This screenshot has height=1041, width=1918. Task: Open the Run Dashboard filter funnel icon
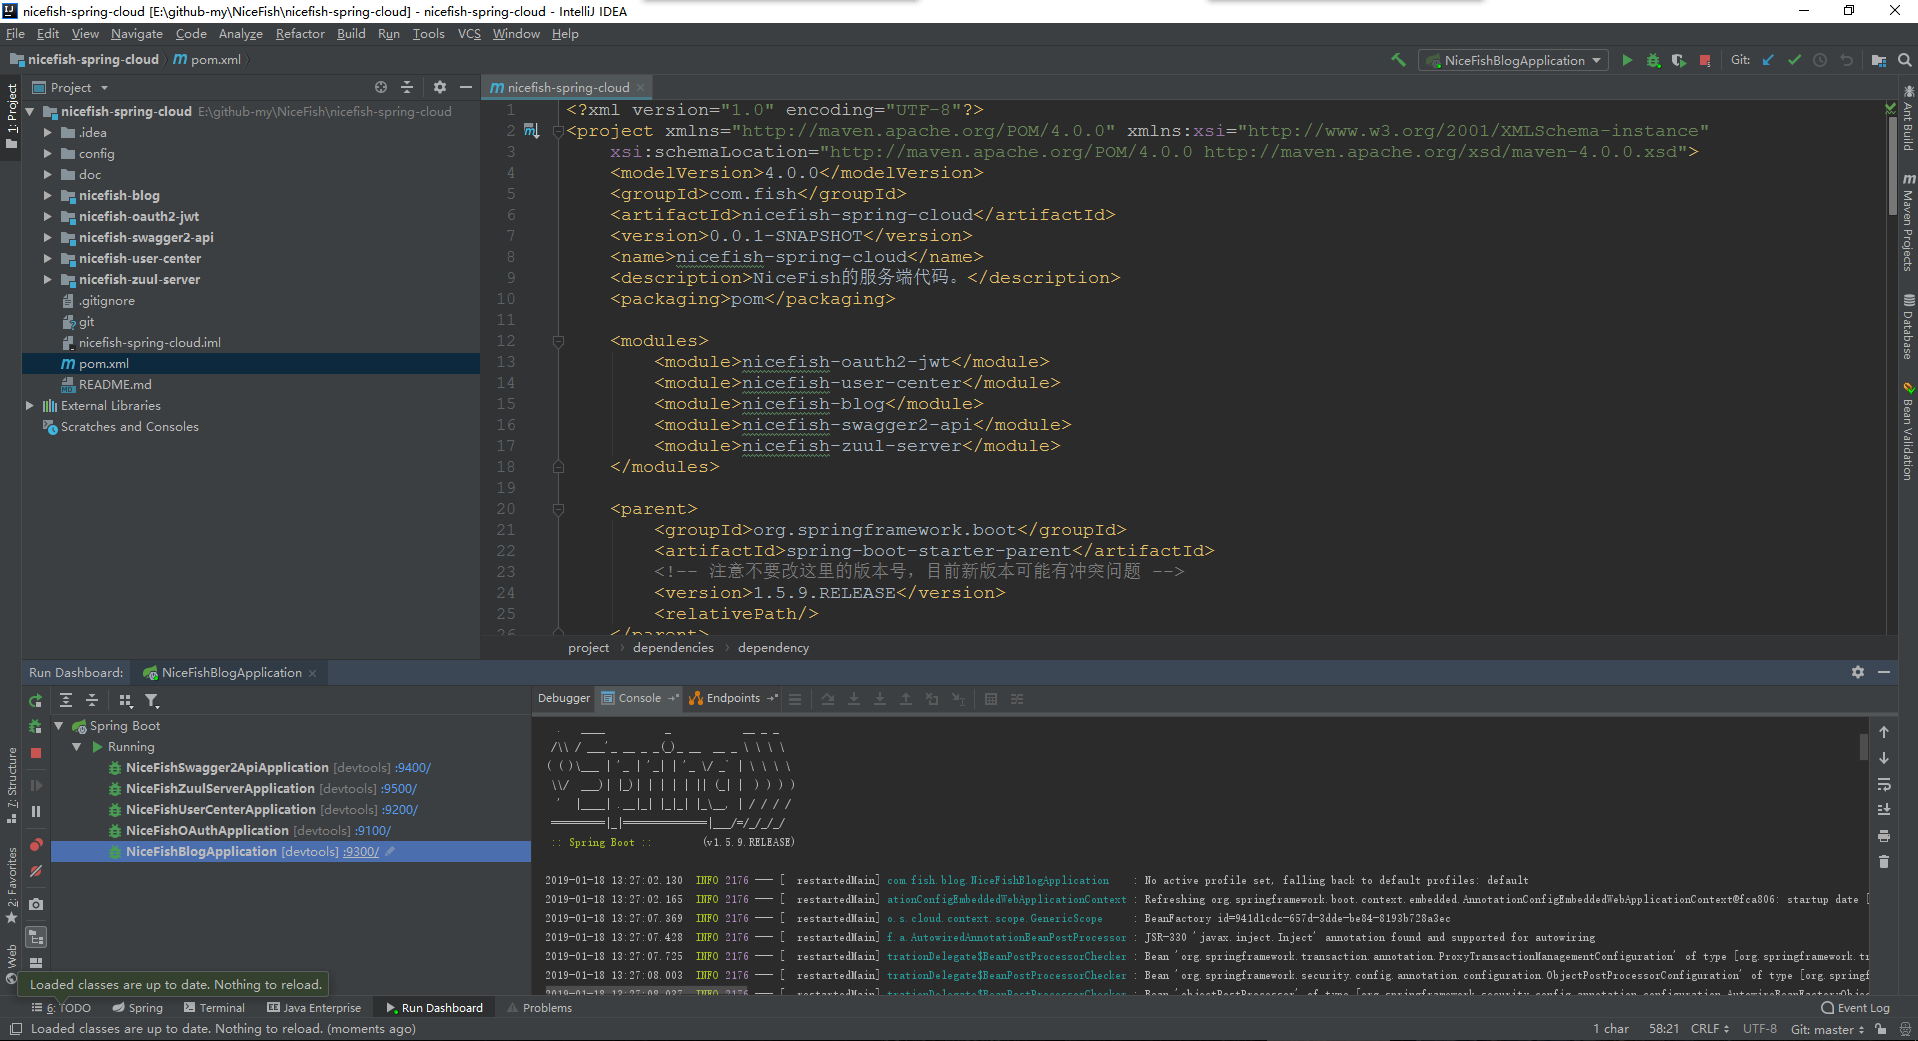coord(152,701)
